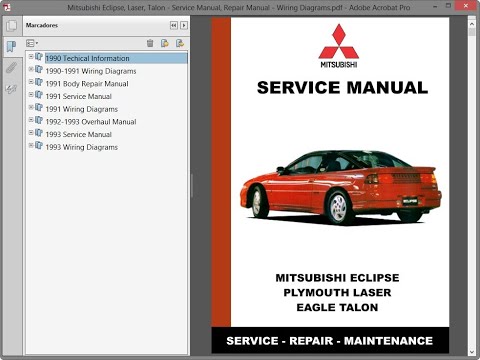The image size is (480, 360).
Task: Jump to 1993 Service Manual bookmark
Action: 78,134
